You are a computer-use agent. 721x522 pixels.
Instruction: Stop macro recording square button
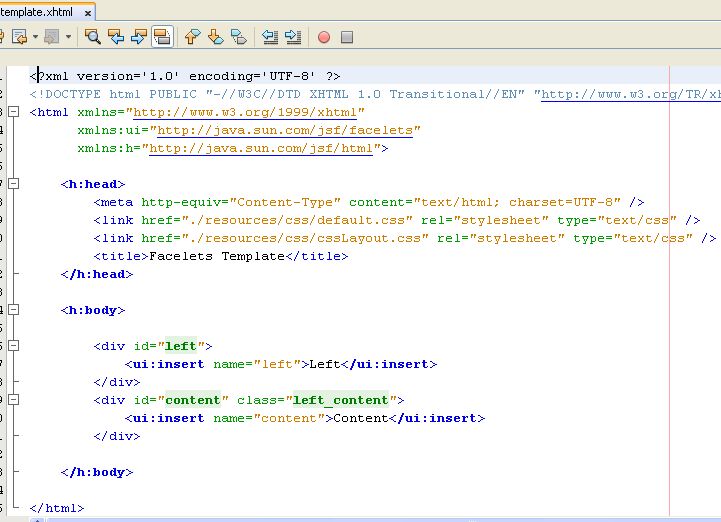click(x=347, y=37)
